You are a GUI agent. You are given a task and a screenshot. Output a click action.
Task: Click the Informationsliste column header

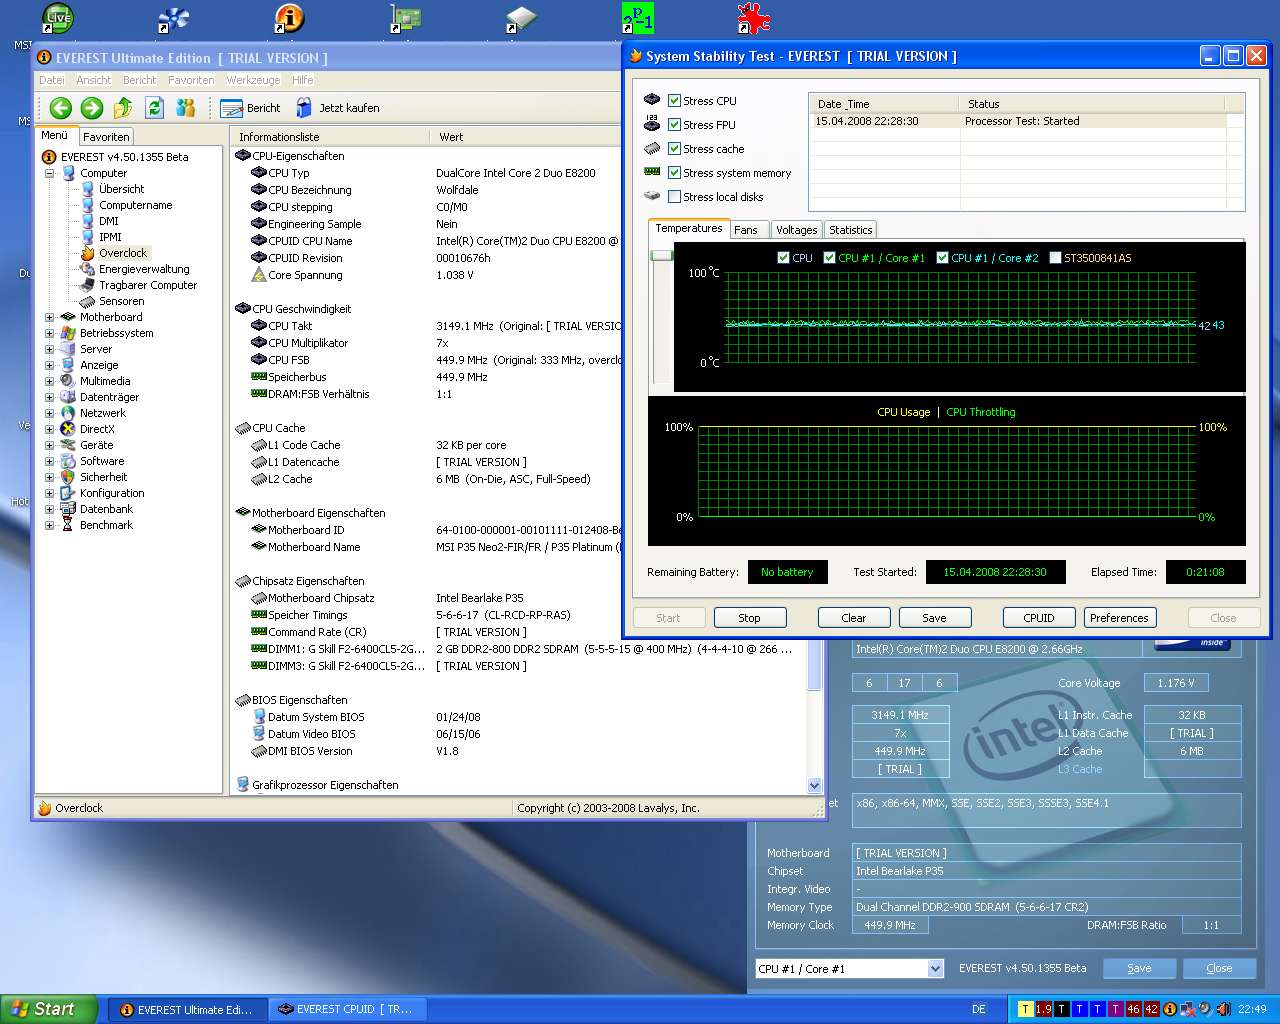(x=329, y=137)
